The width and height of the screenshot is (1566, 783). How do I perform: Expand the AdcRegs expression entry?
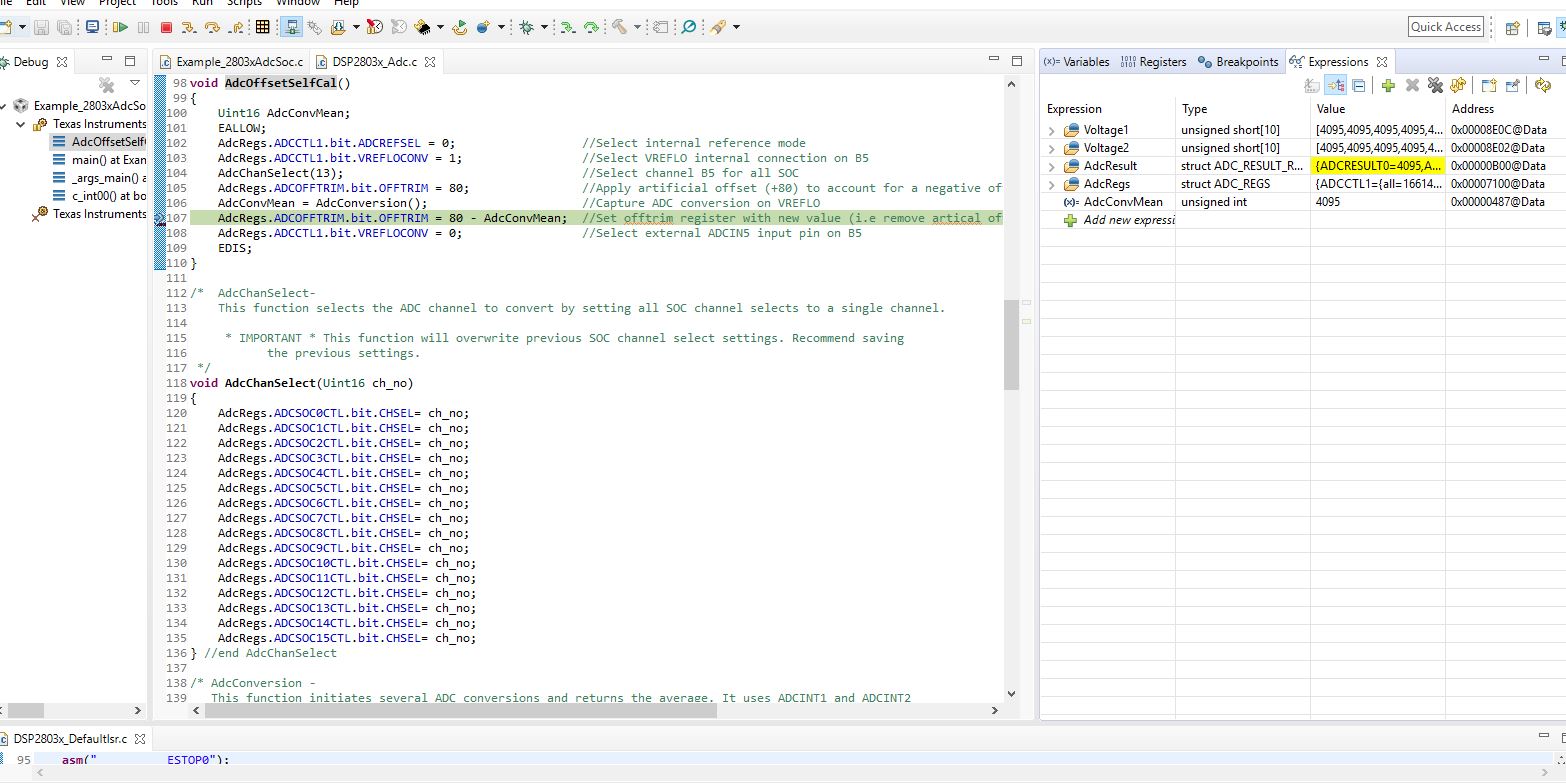pyautogui.click(x=1050, y=183)
